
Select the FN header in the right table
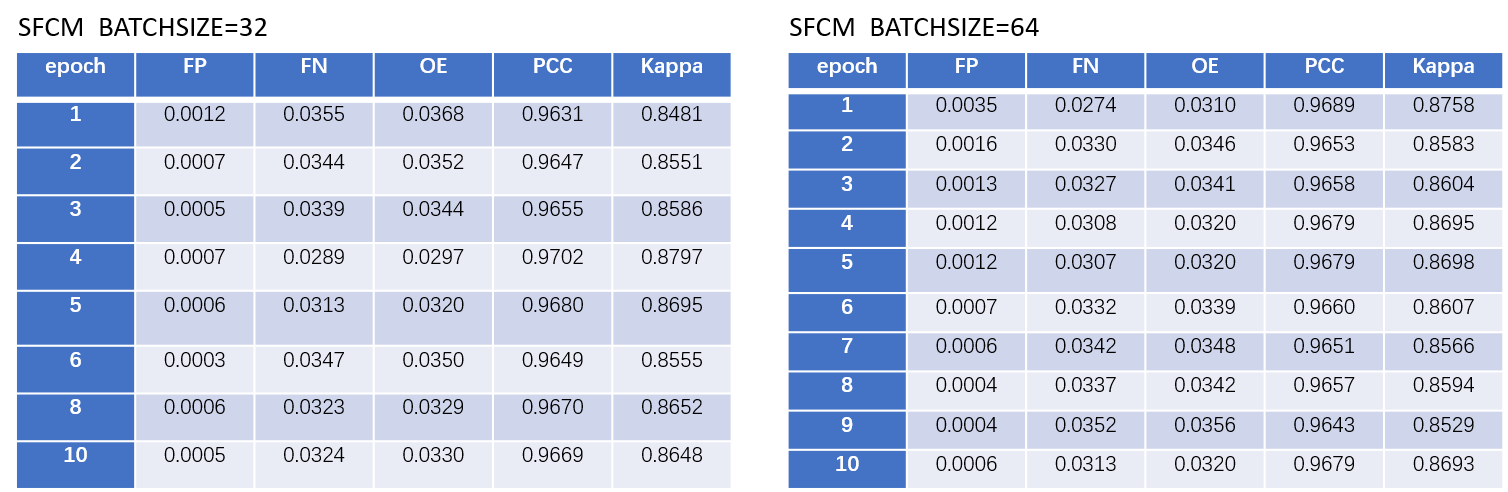click(1085, 67)
